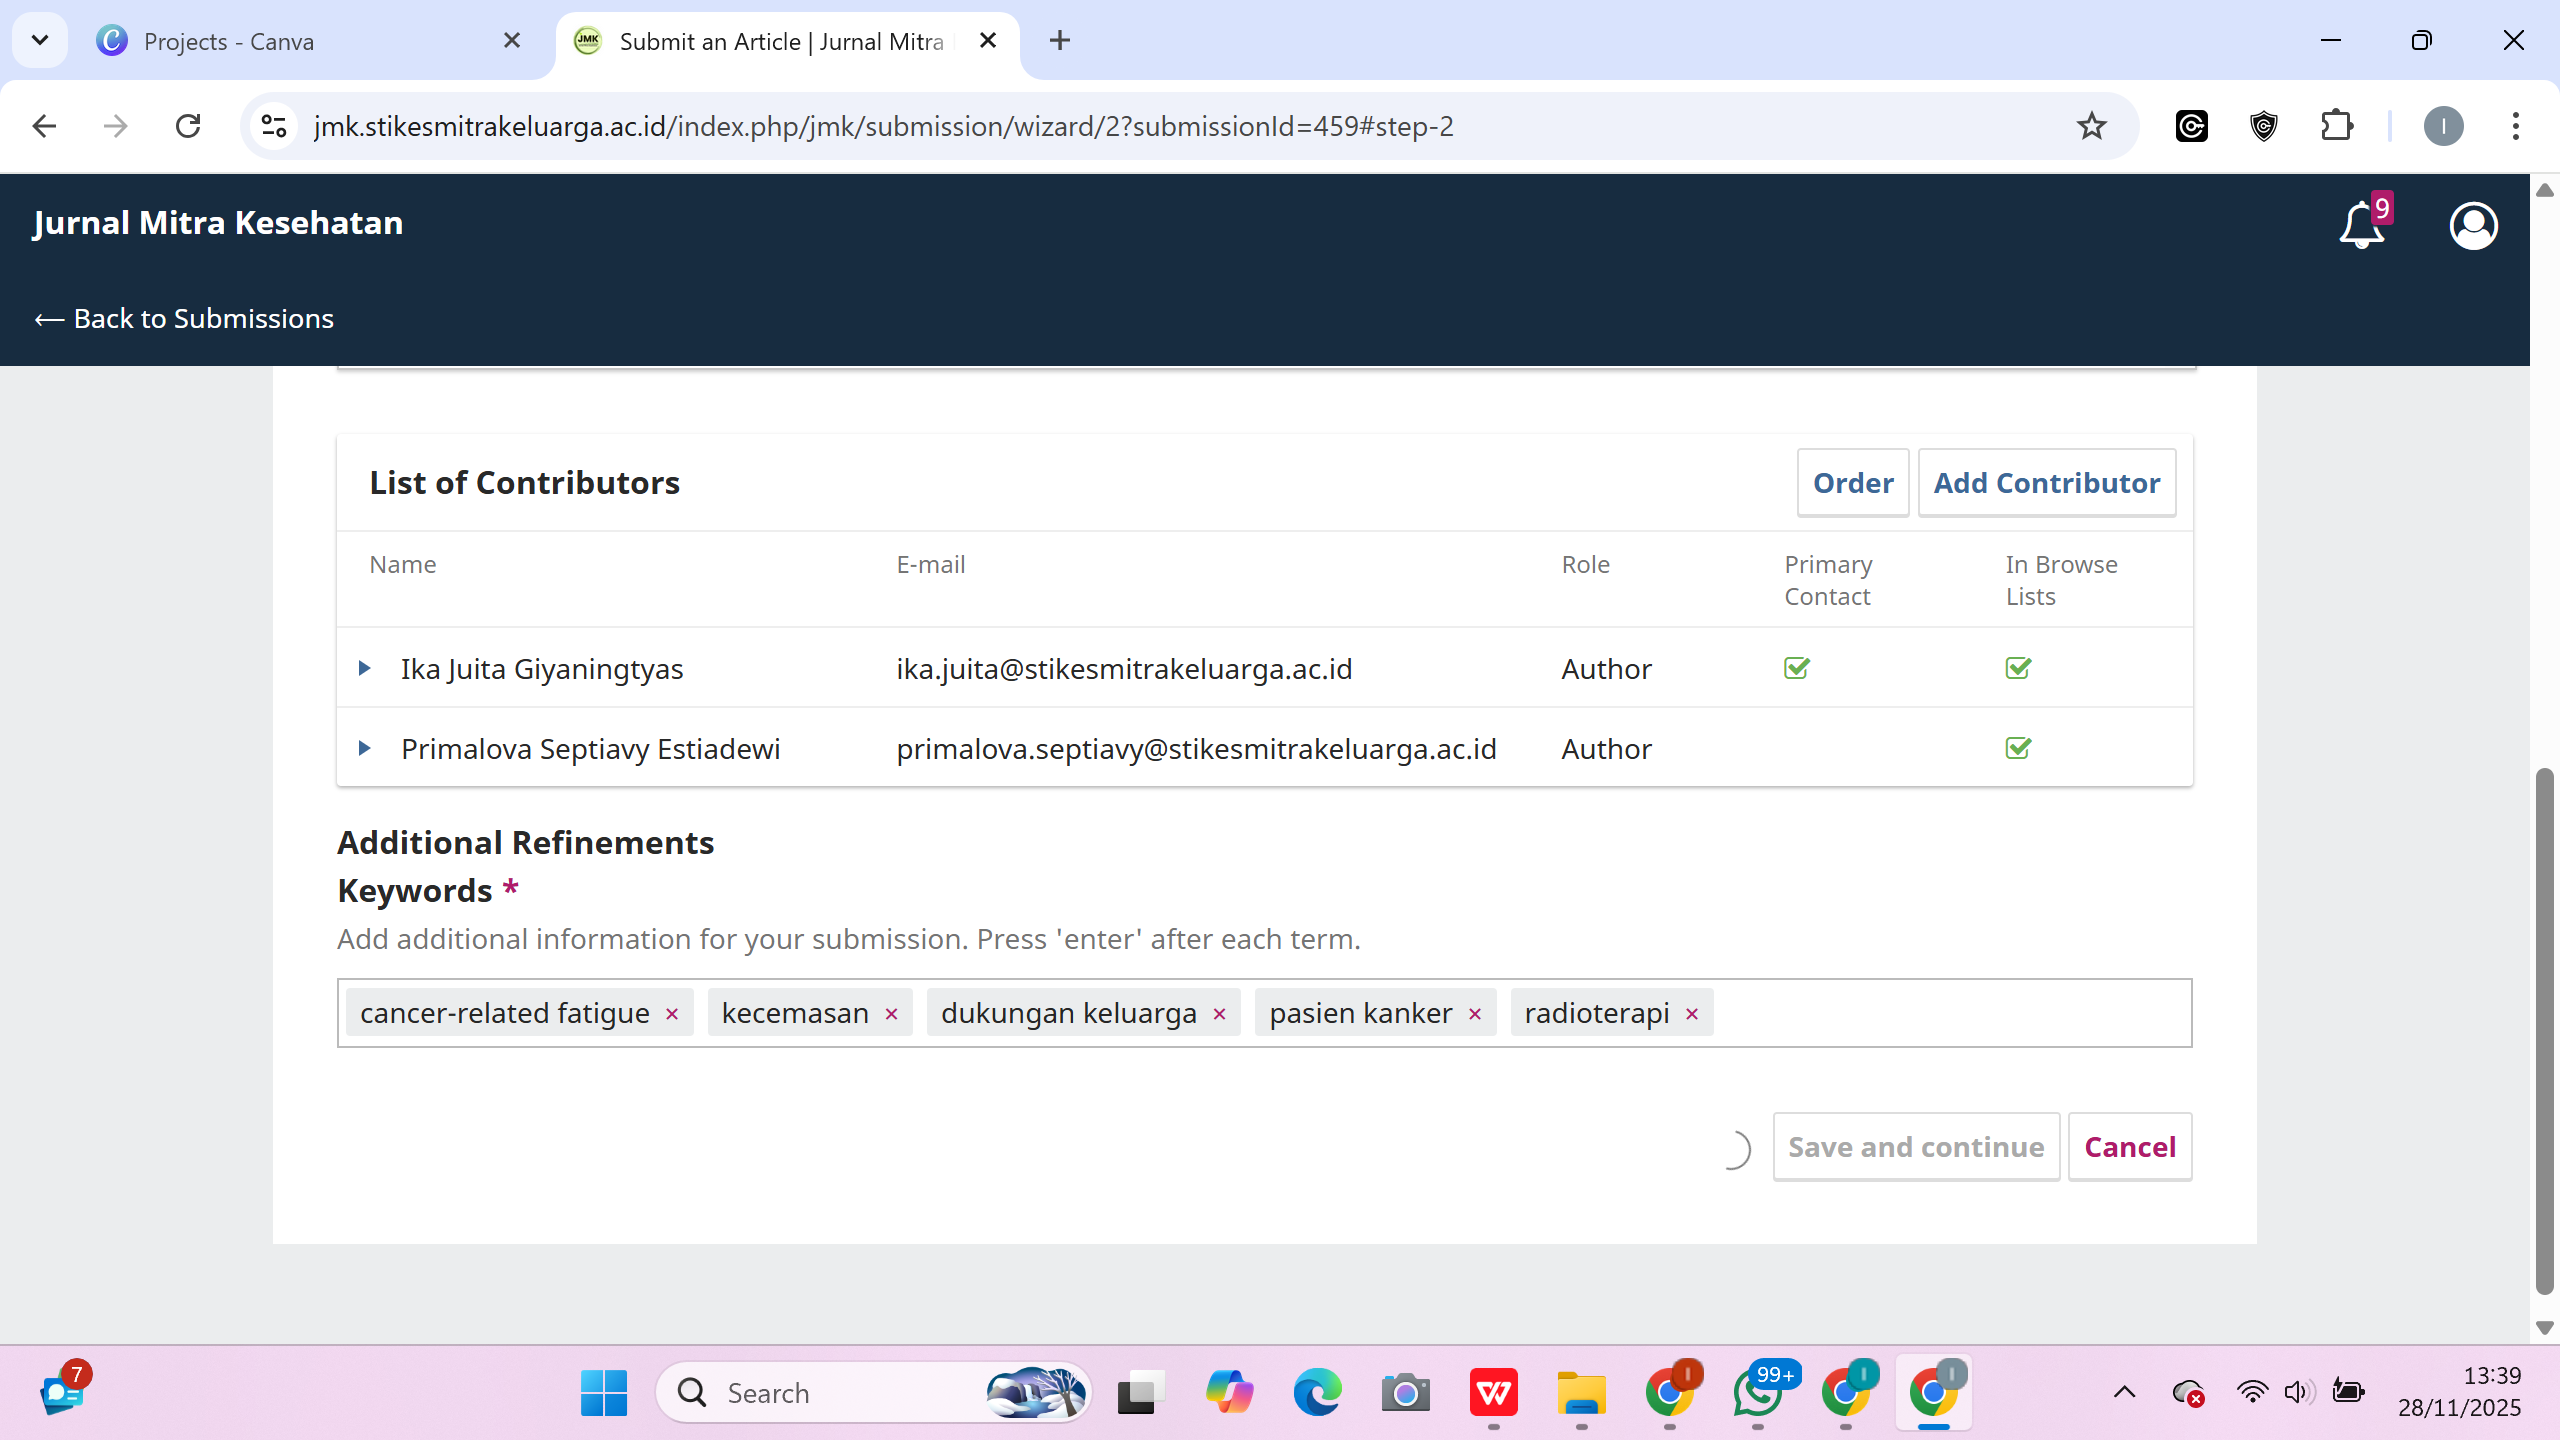This screenshot has width=2560, height=1440.
Task: Open the browser extensions puzzle icon
Action: coord(2336,126)
